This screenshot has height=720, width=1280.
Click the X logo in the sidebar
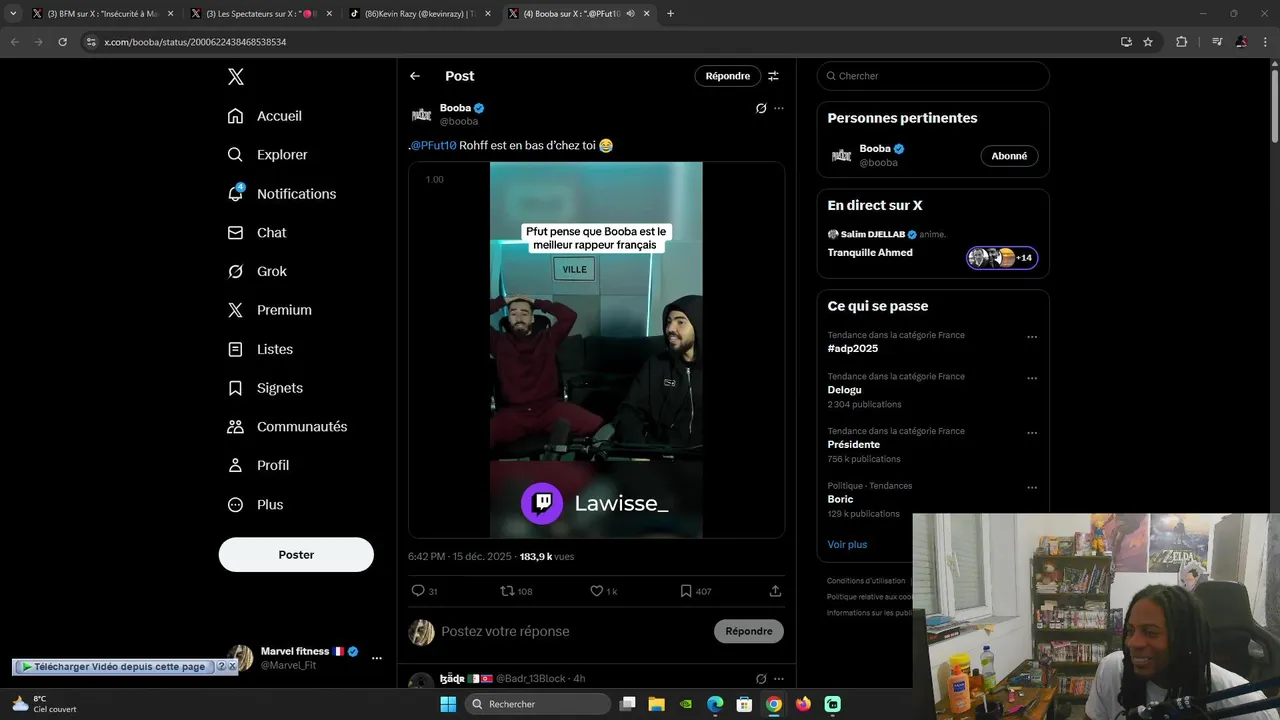point(235,77)
